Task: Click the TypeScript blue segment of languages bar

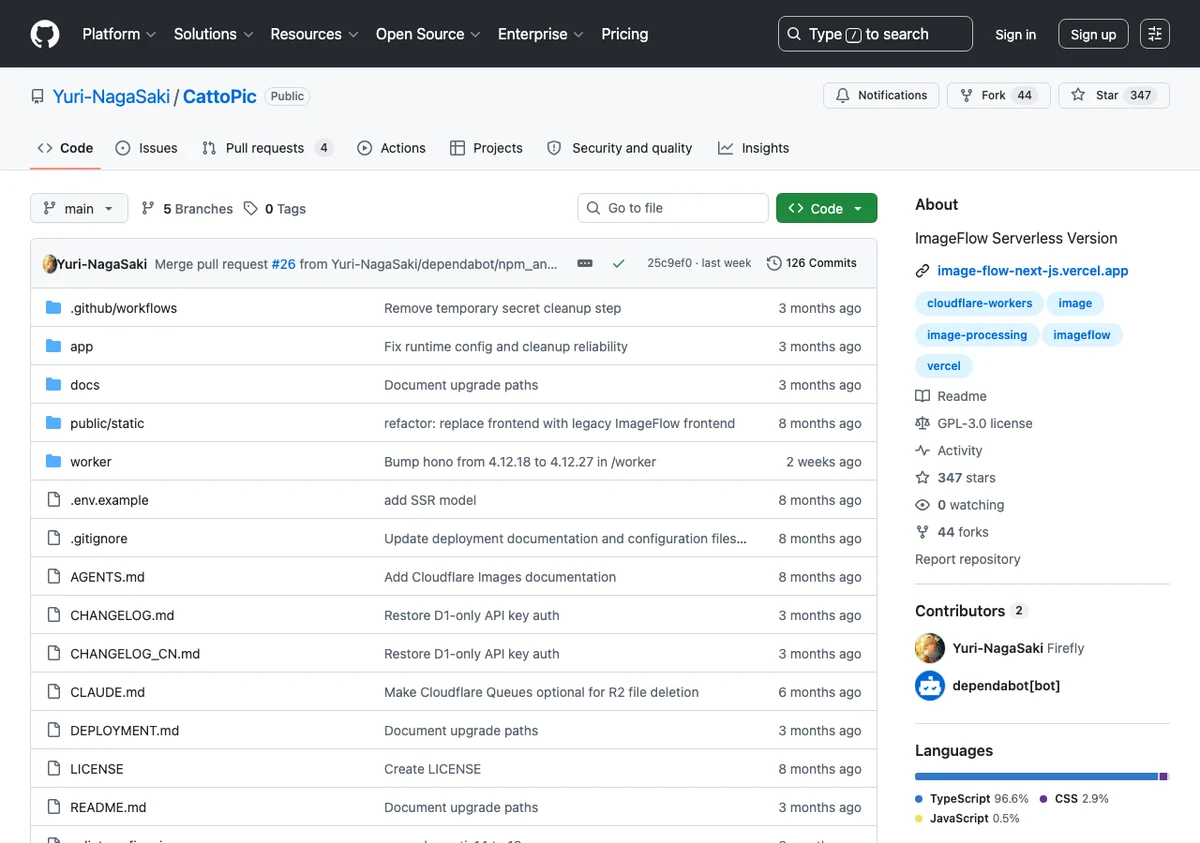Action: (x=1036, y=776)
